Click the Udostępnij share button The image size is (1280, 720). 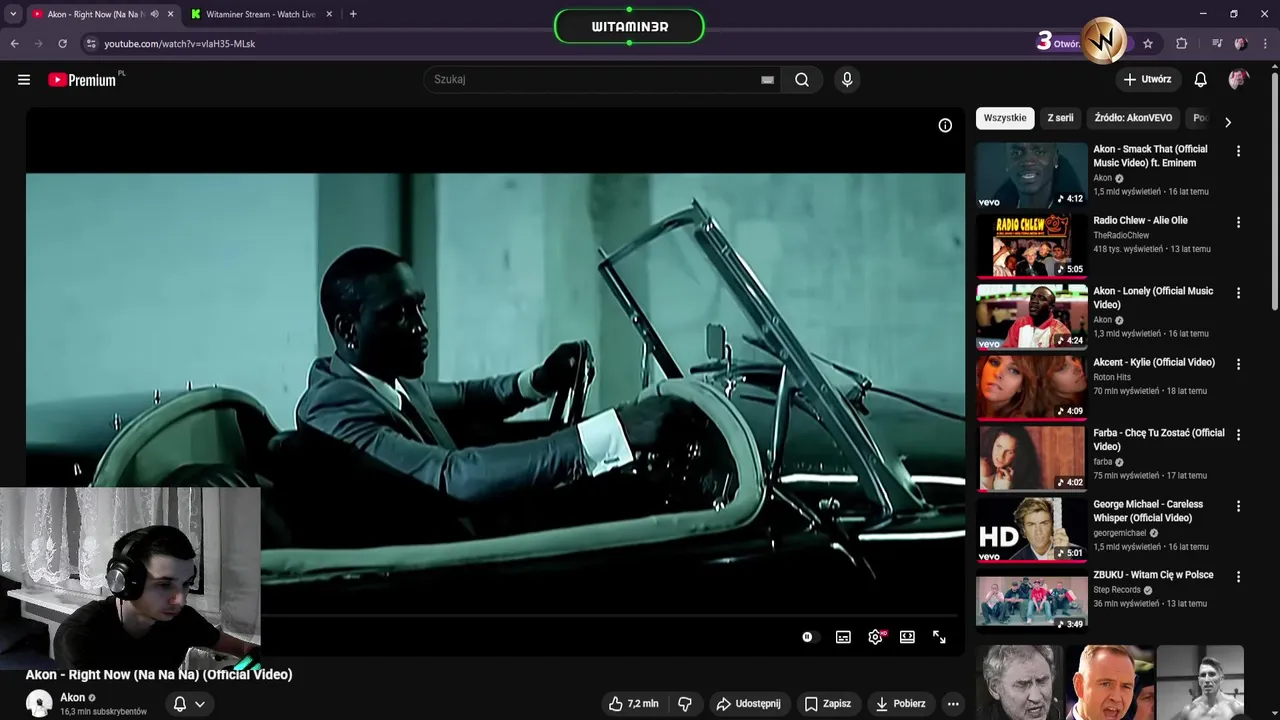tap(748, 704)
